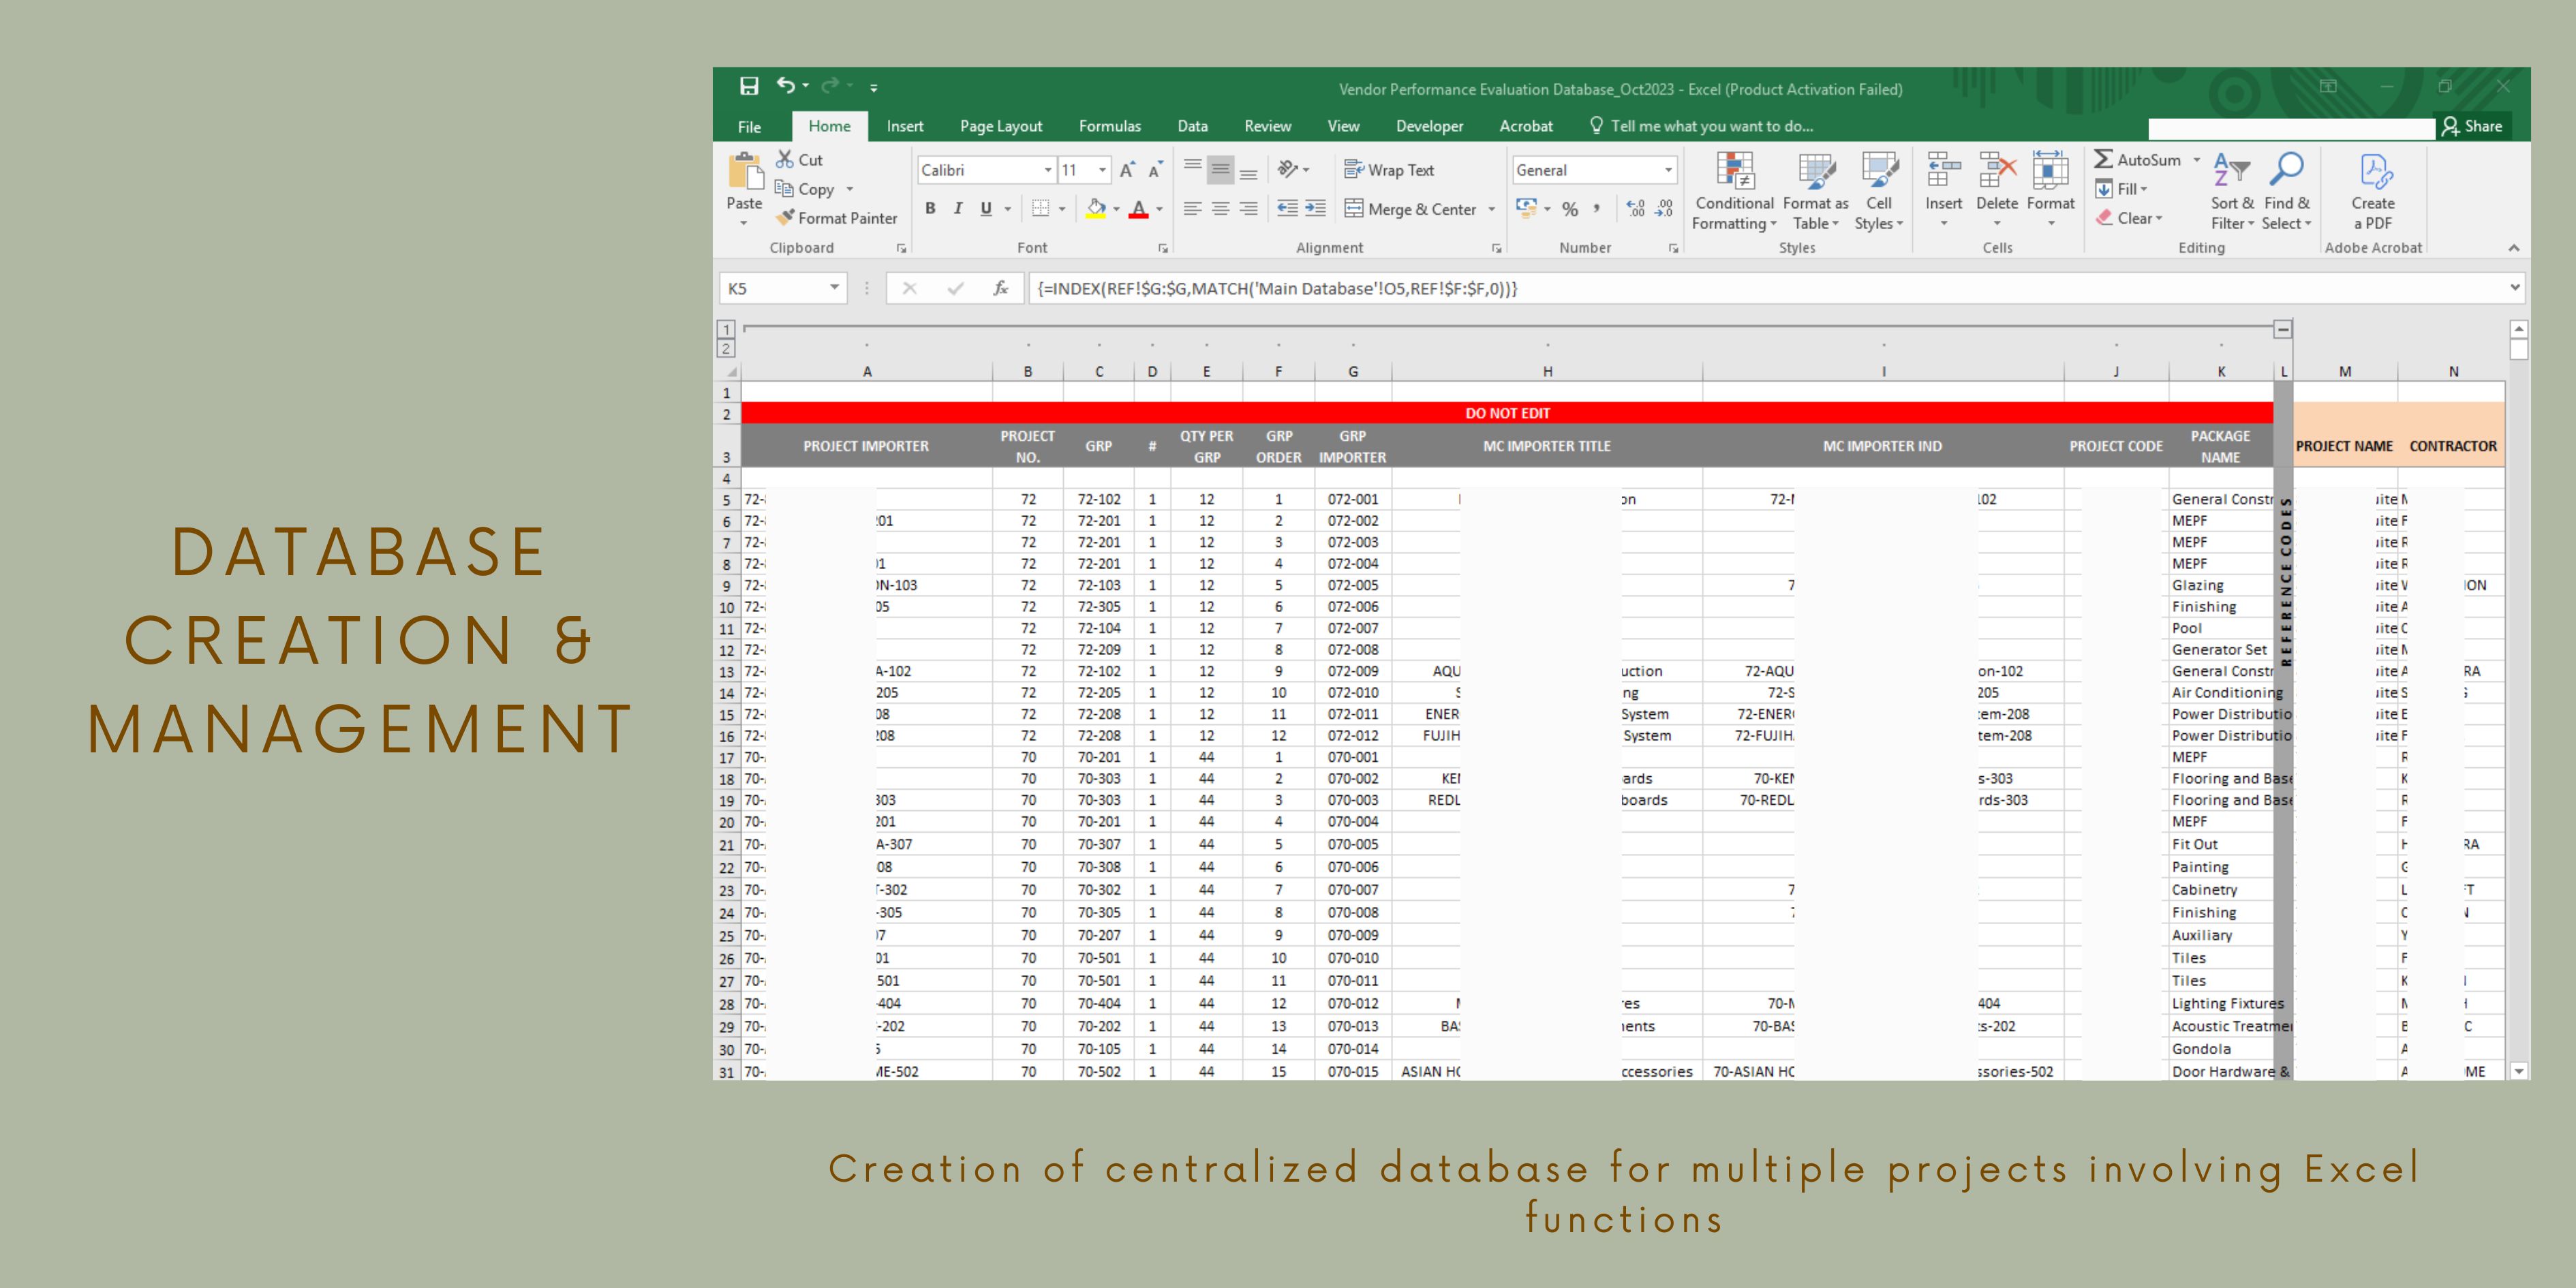Viewport: 2576px width, 1288px height.
Task: Apply red font color A
Action: (1138, 208)
